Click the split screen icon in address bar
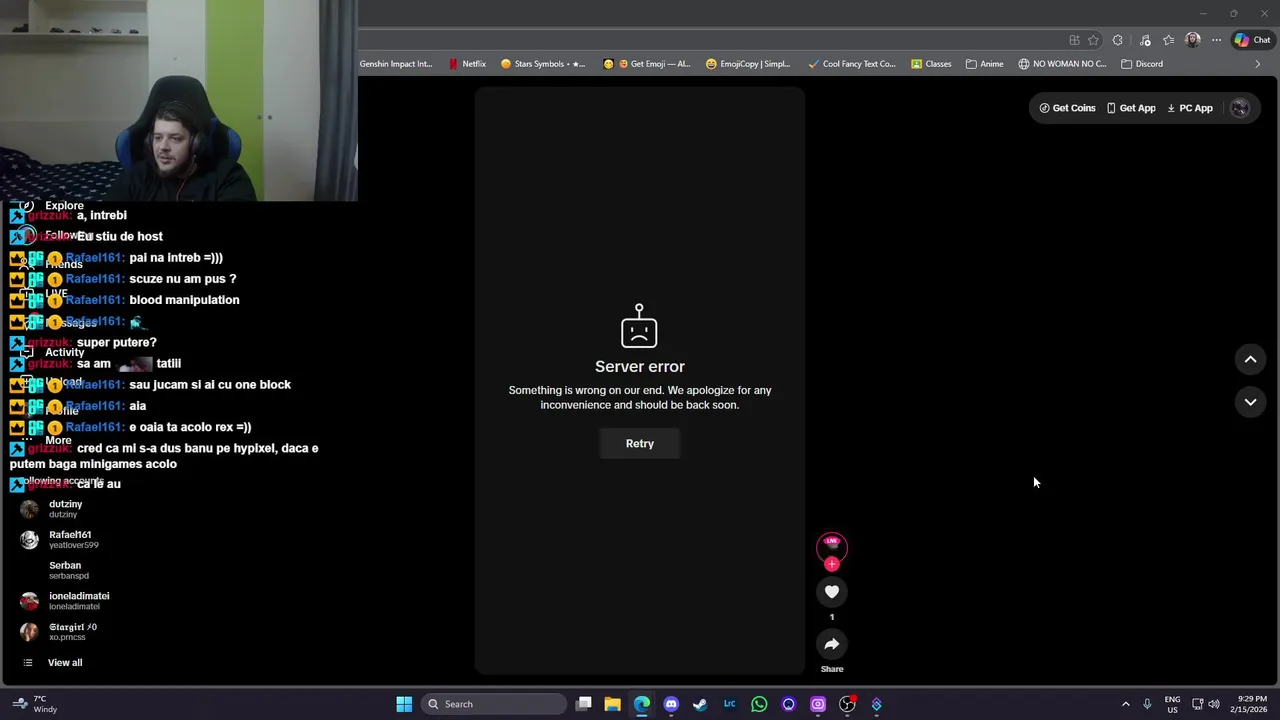This screenshot has height=720, width=1280. point(1074,40)
